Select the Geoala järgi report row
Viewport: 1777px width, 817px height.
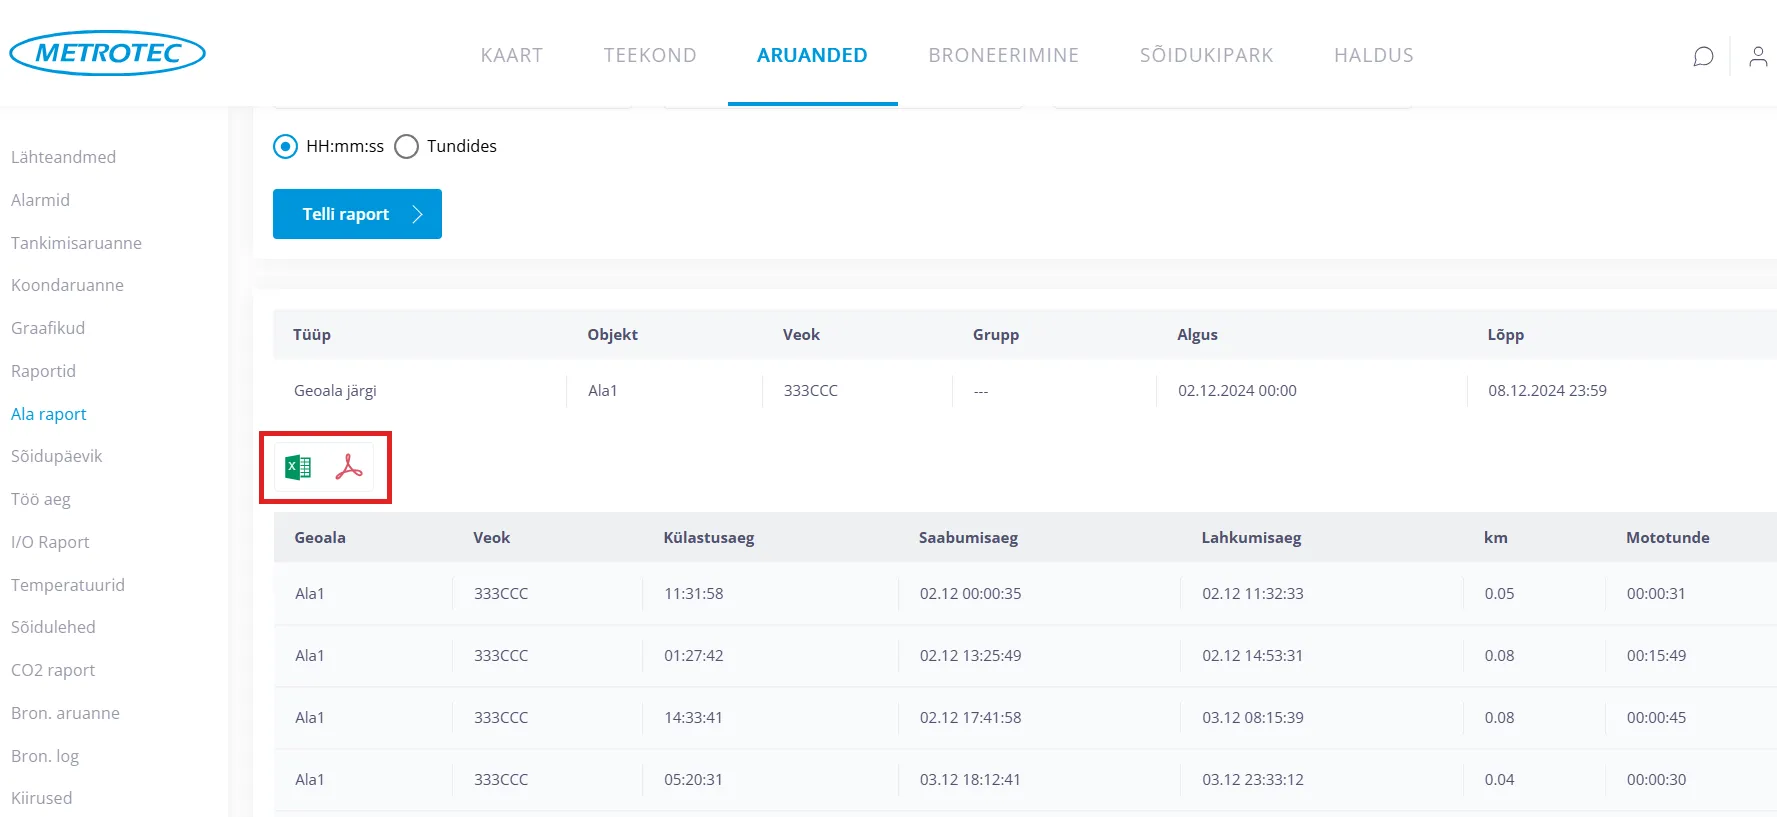click(335, 391)
